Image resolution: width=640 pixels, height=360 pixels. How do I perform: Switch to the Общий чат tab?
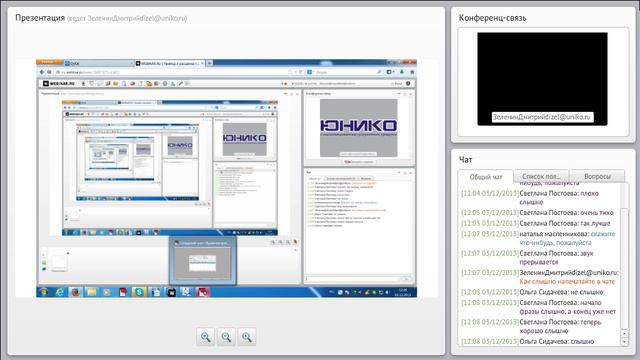click(x=485, y=177)
